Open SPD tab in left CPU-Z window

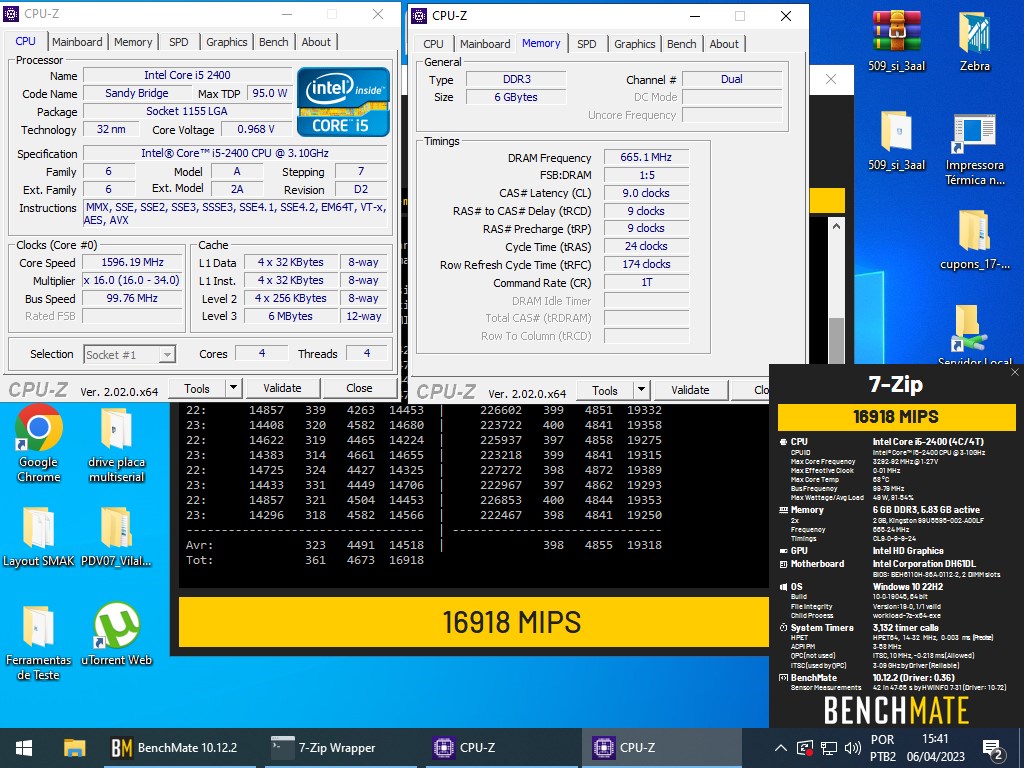coord(178,42)
